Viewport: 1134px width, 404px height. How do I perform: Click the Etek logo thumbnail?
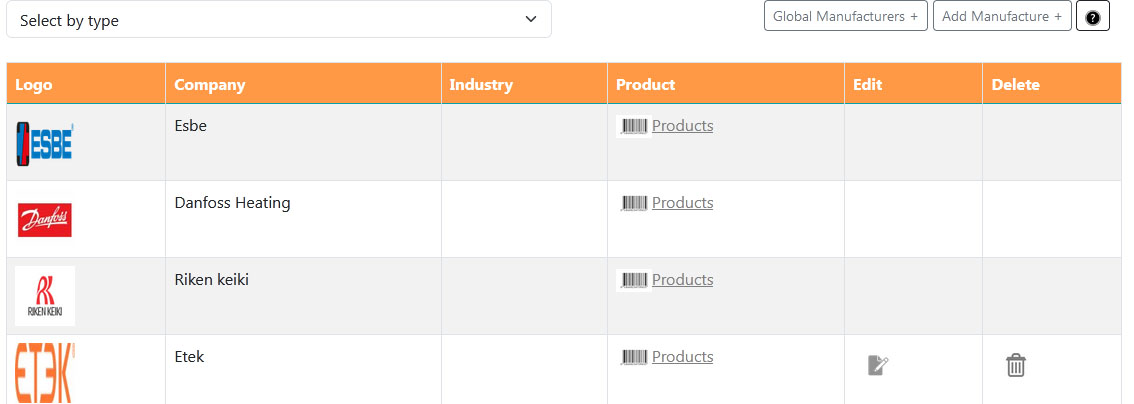point(45,373)
